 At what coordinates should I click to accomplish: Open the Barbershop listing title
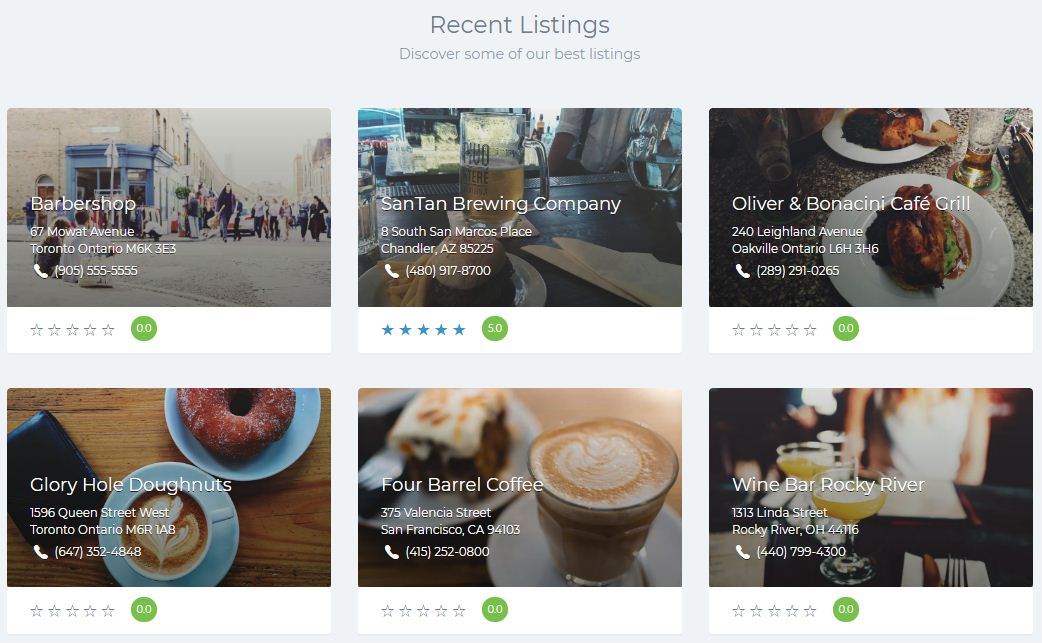pyautogui.click(x=83, y=204)
